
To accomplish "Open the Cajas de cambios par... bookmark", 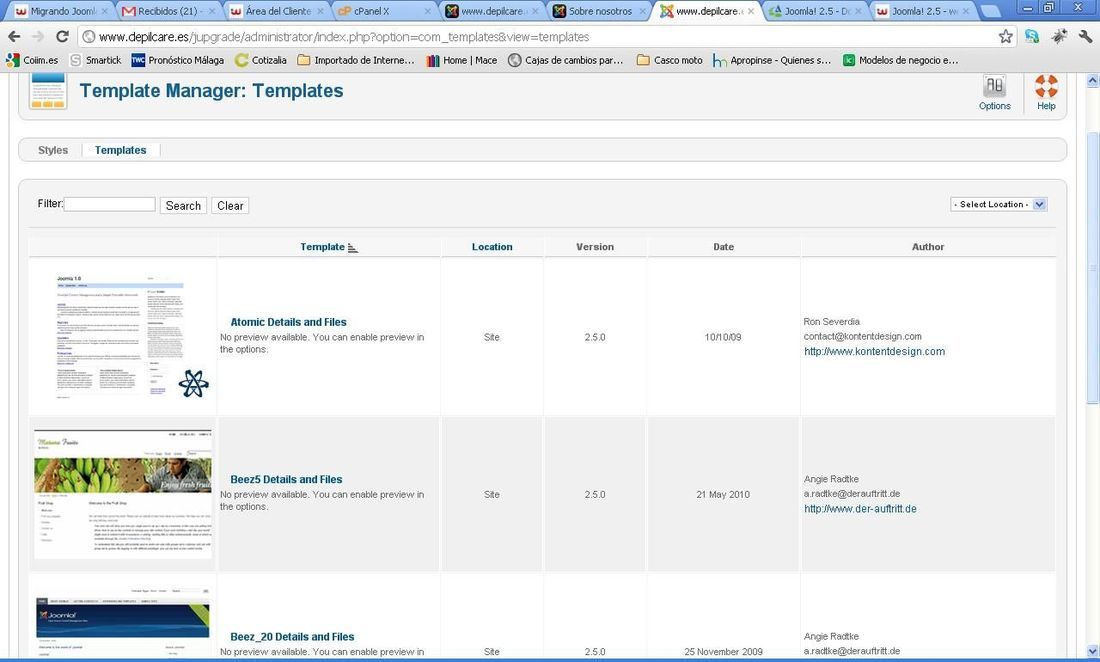I will 565,60.
